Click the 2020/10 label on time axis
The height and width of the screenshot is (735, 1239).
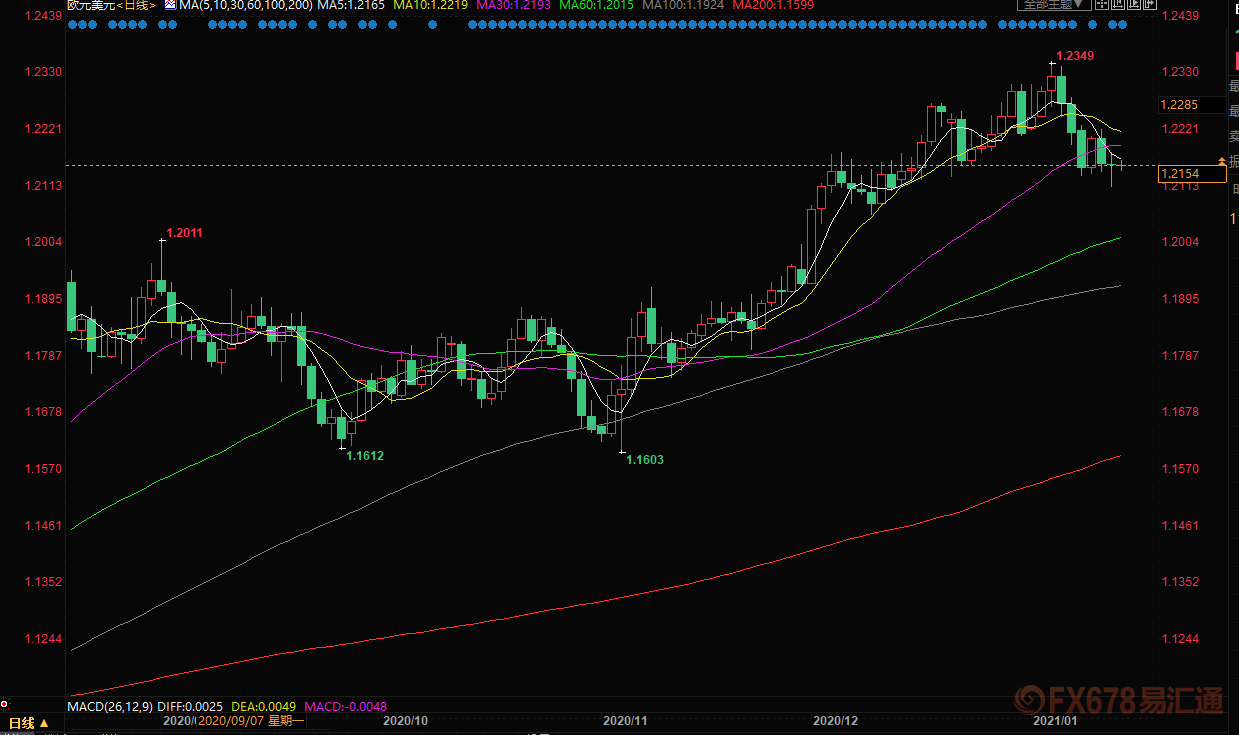[406, 721]
